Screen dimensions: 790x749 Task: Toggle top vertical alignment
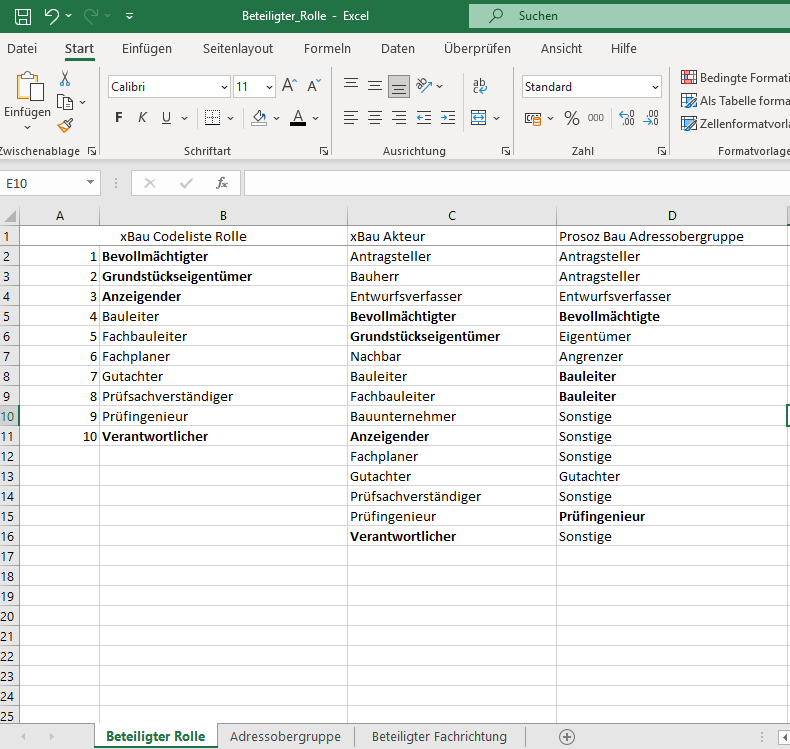click(351, 86)
